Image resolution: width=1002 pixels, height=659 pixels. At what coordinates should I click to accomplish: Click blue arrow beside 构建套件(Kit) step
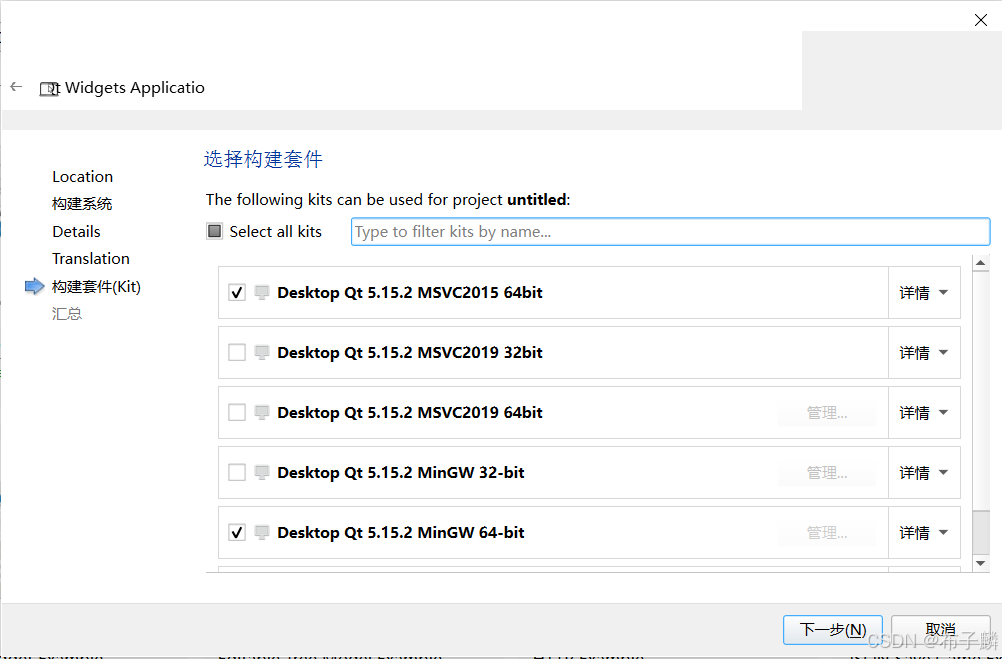pyautogui.click(x=35, y=286)
